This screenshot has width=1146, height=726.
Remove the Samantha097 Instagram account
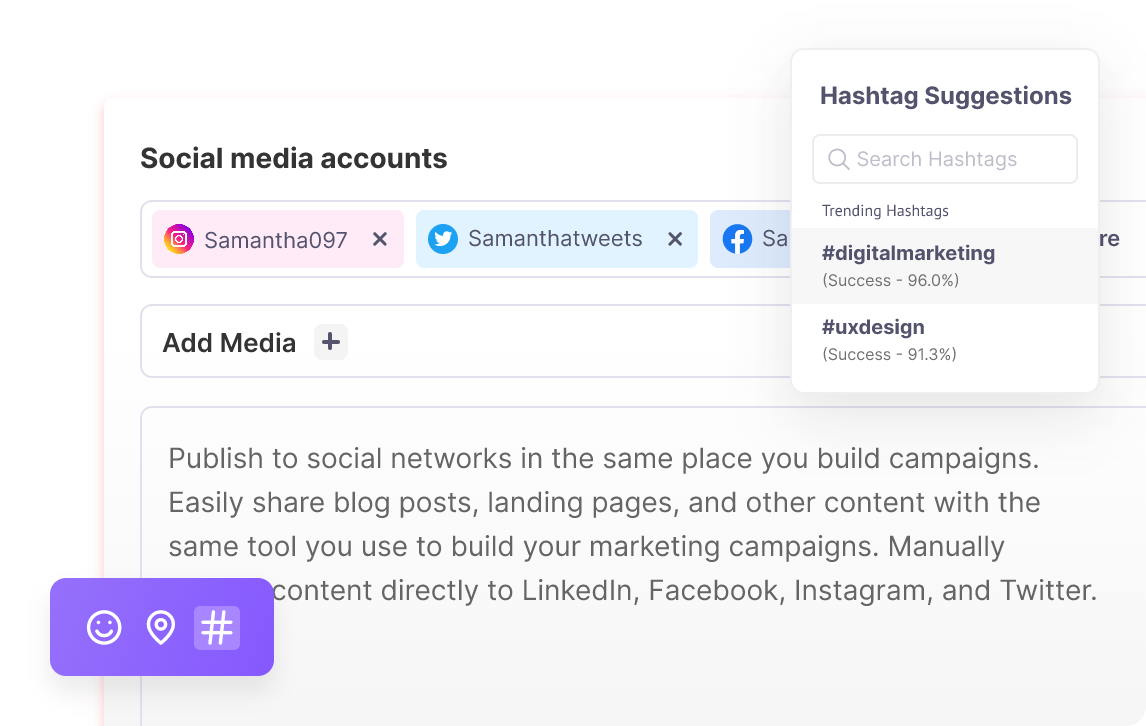[x=379, y=239]
